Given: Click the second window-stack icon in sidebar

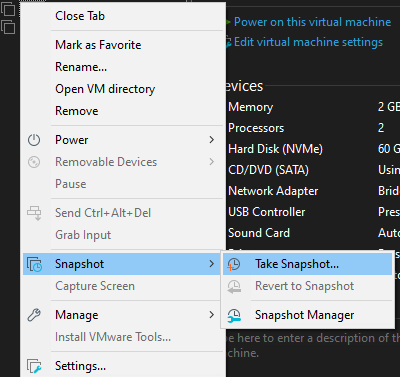Looking at the screenshot, I should pos(8,27).
